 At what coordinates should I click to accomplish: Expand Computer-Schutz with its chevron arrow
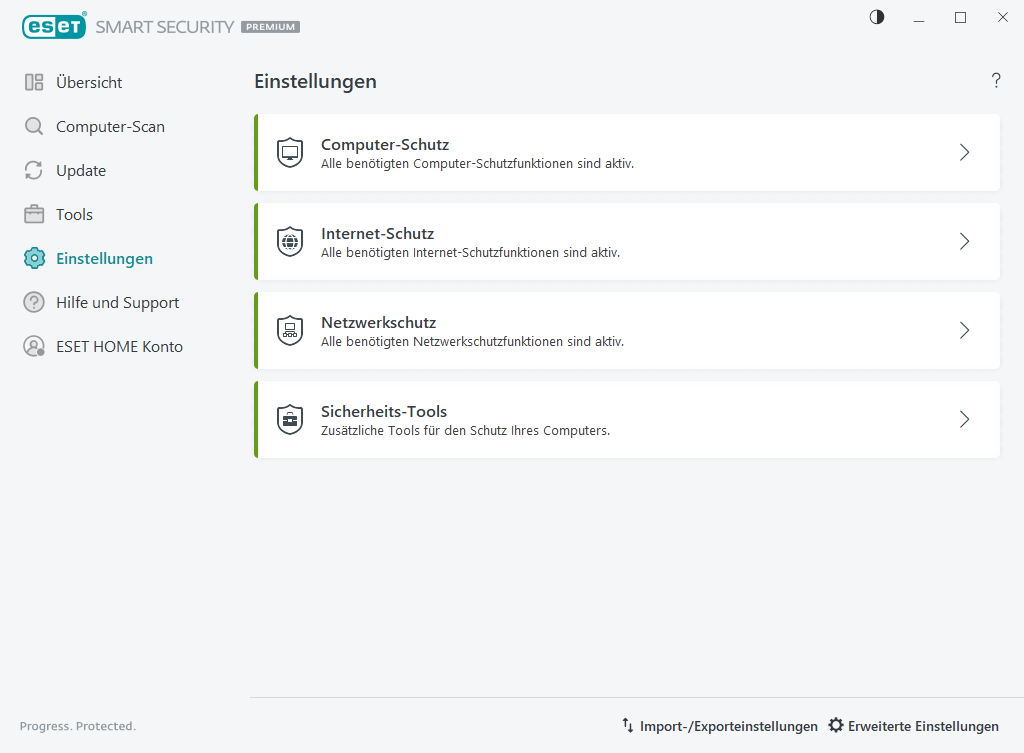964,153
